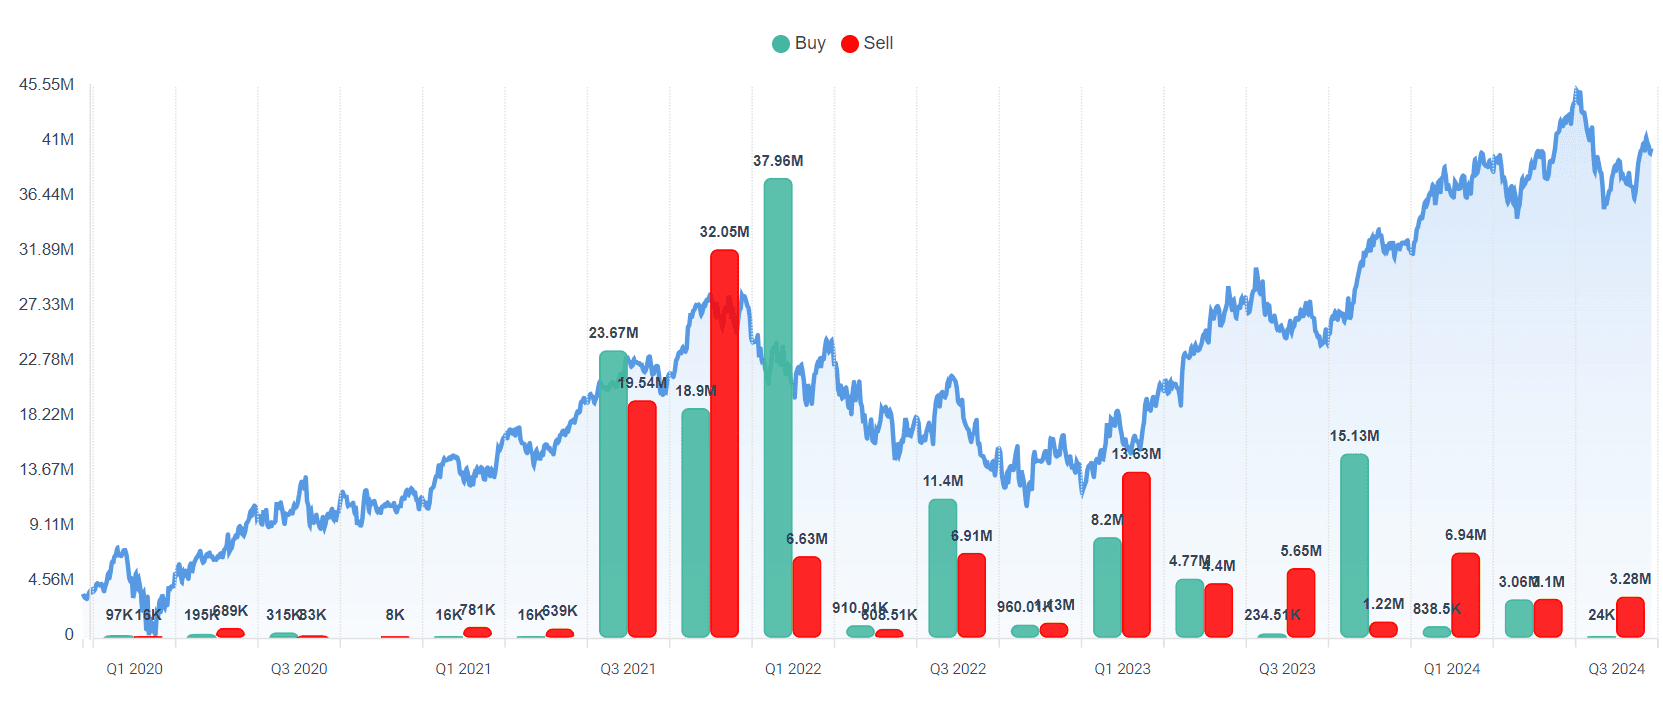Click the price line's highest peak
This screenshot has height=714, width=1663.
pyautogui.click(x=1576, y=88)
